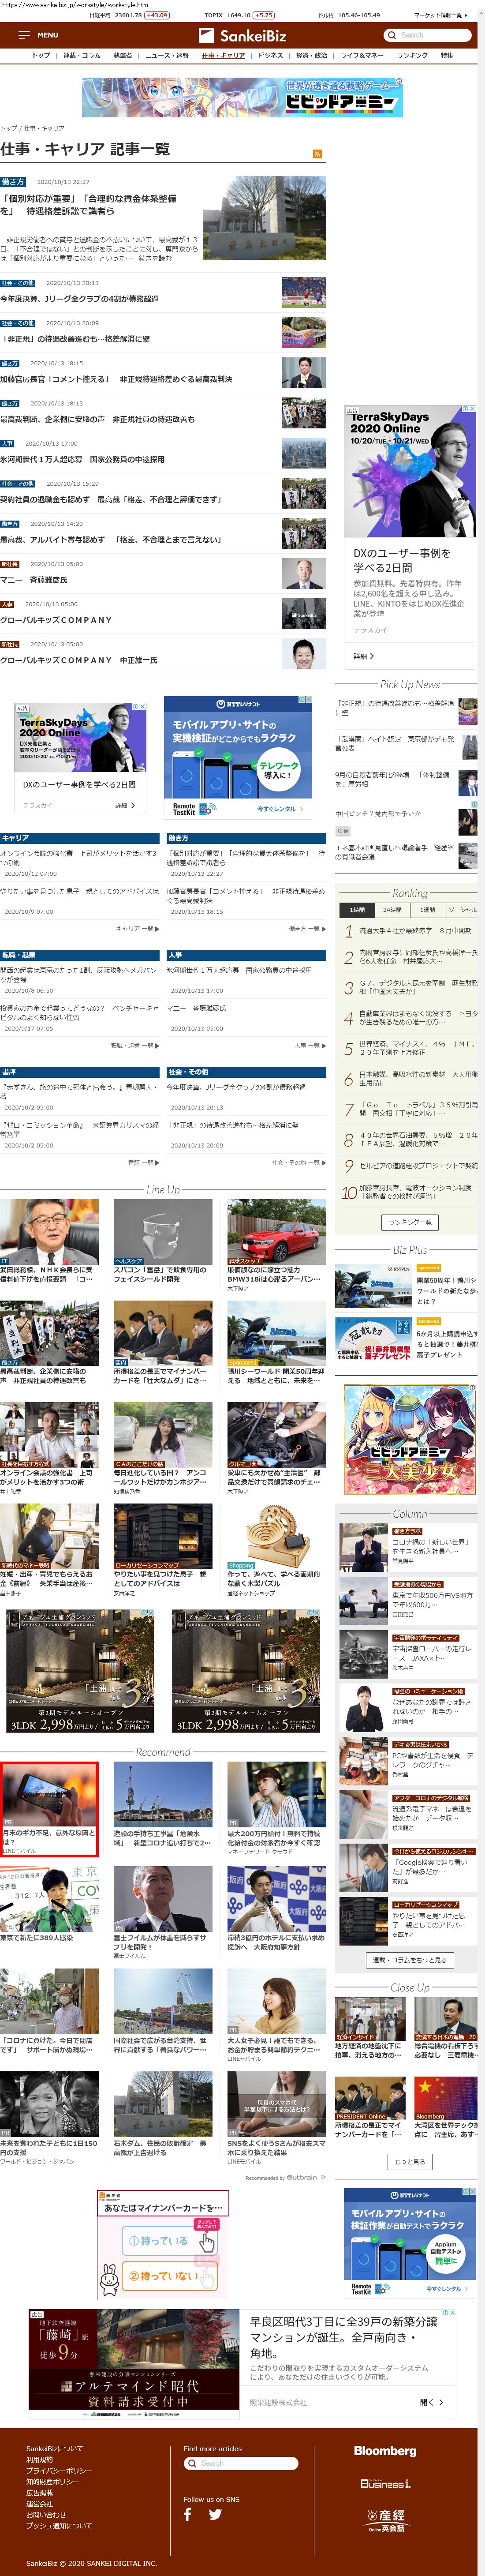The width and height of the screenshot is (485, 2576).
Task: Switch ranking to the 24時間 tab
Action: 392,910
